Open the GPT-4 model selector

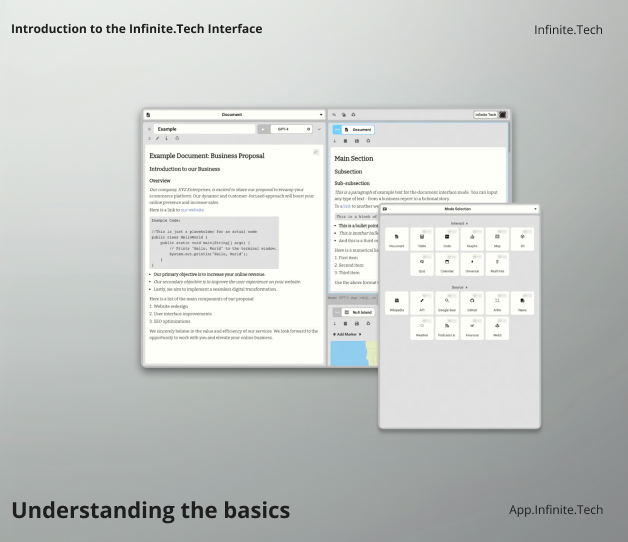pos(292,129)
